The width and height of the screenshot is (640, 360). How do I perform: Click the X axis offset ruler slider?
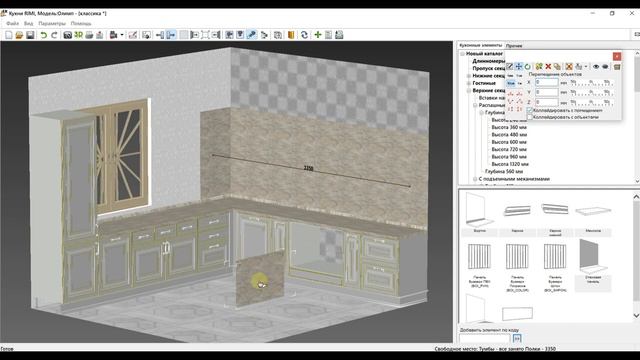click(591, 83)
